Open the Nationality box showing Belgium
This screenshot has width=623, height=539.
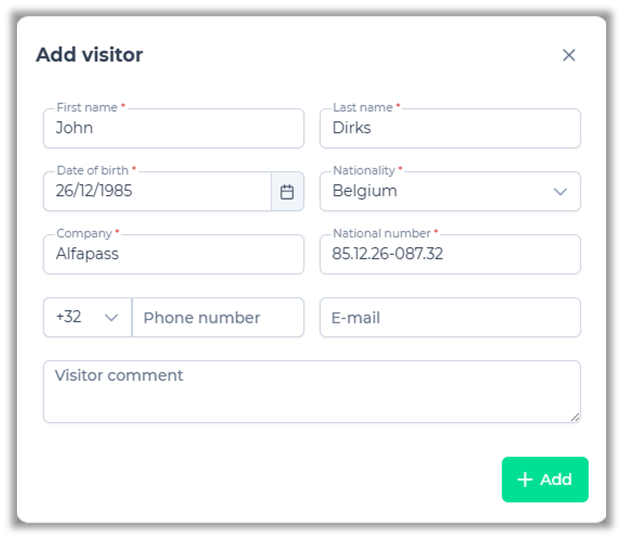[440, 192]
